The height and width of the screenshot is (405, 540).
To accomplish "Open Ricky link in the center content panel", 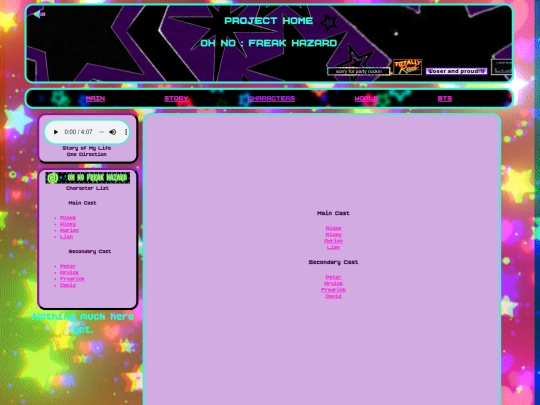I will point(333,235).
